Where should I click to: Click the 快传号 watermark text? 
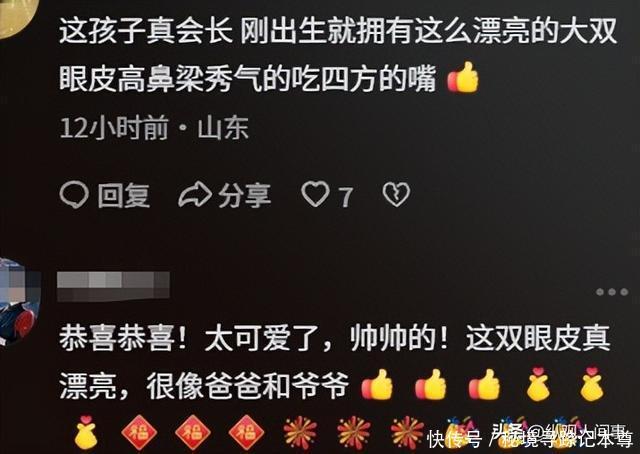[455, 439]
